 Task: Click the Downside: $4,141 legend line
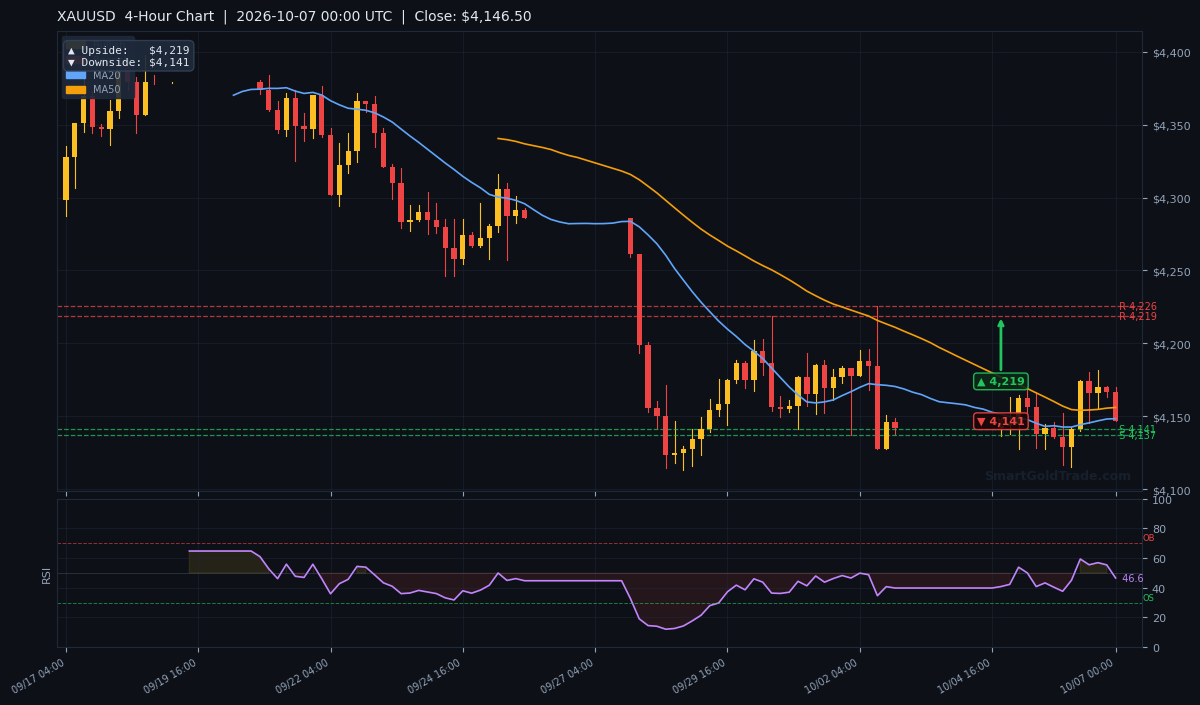coord(128,62)
